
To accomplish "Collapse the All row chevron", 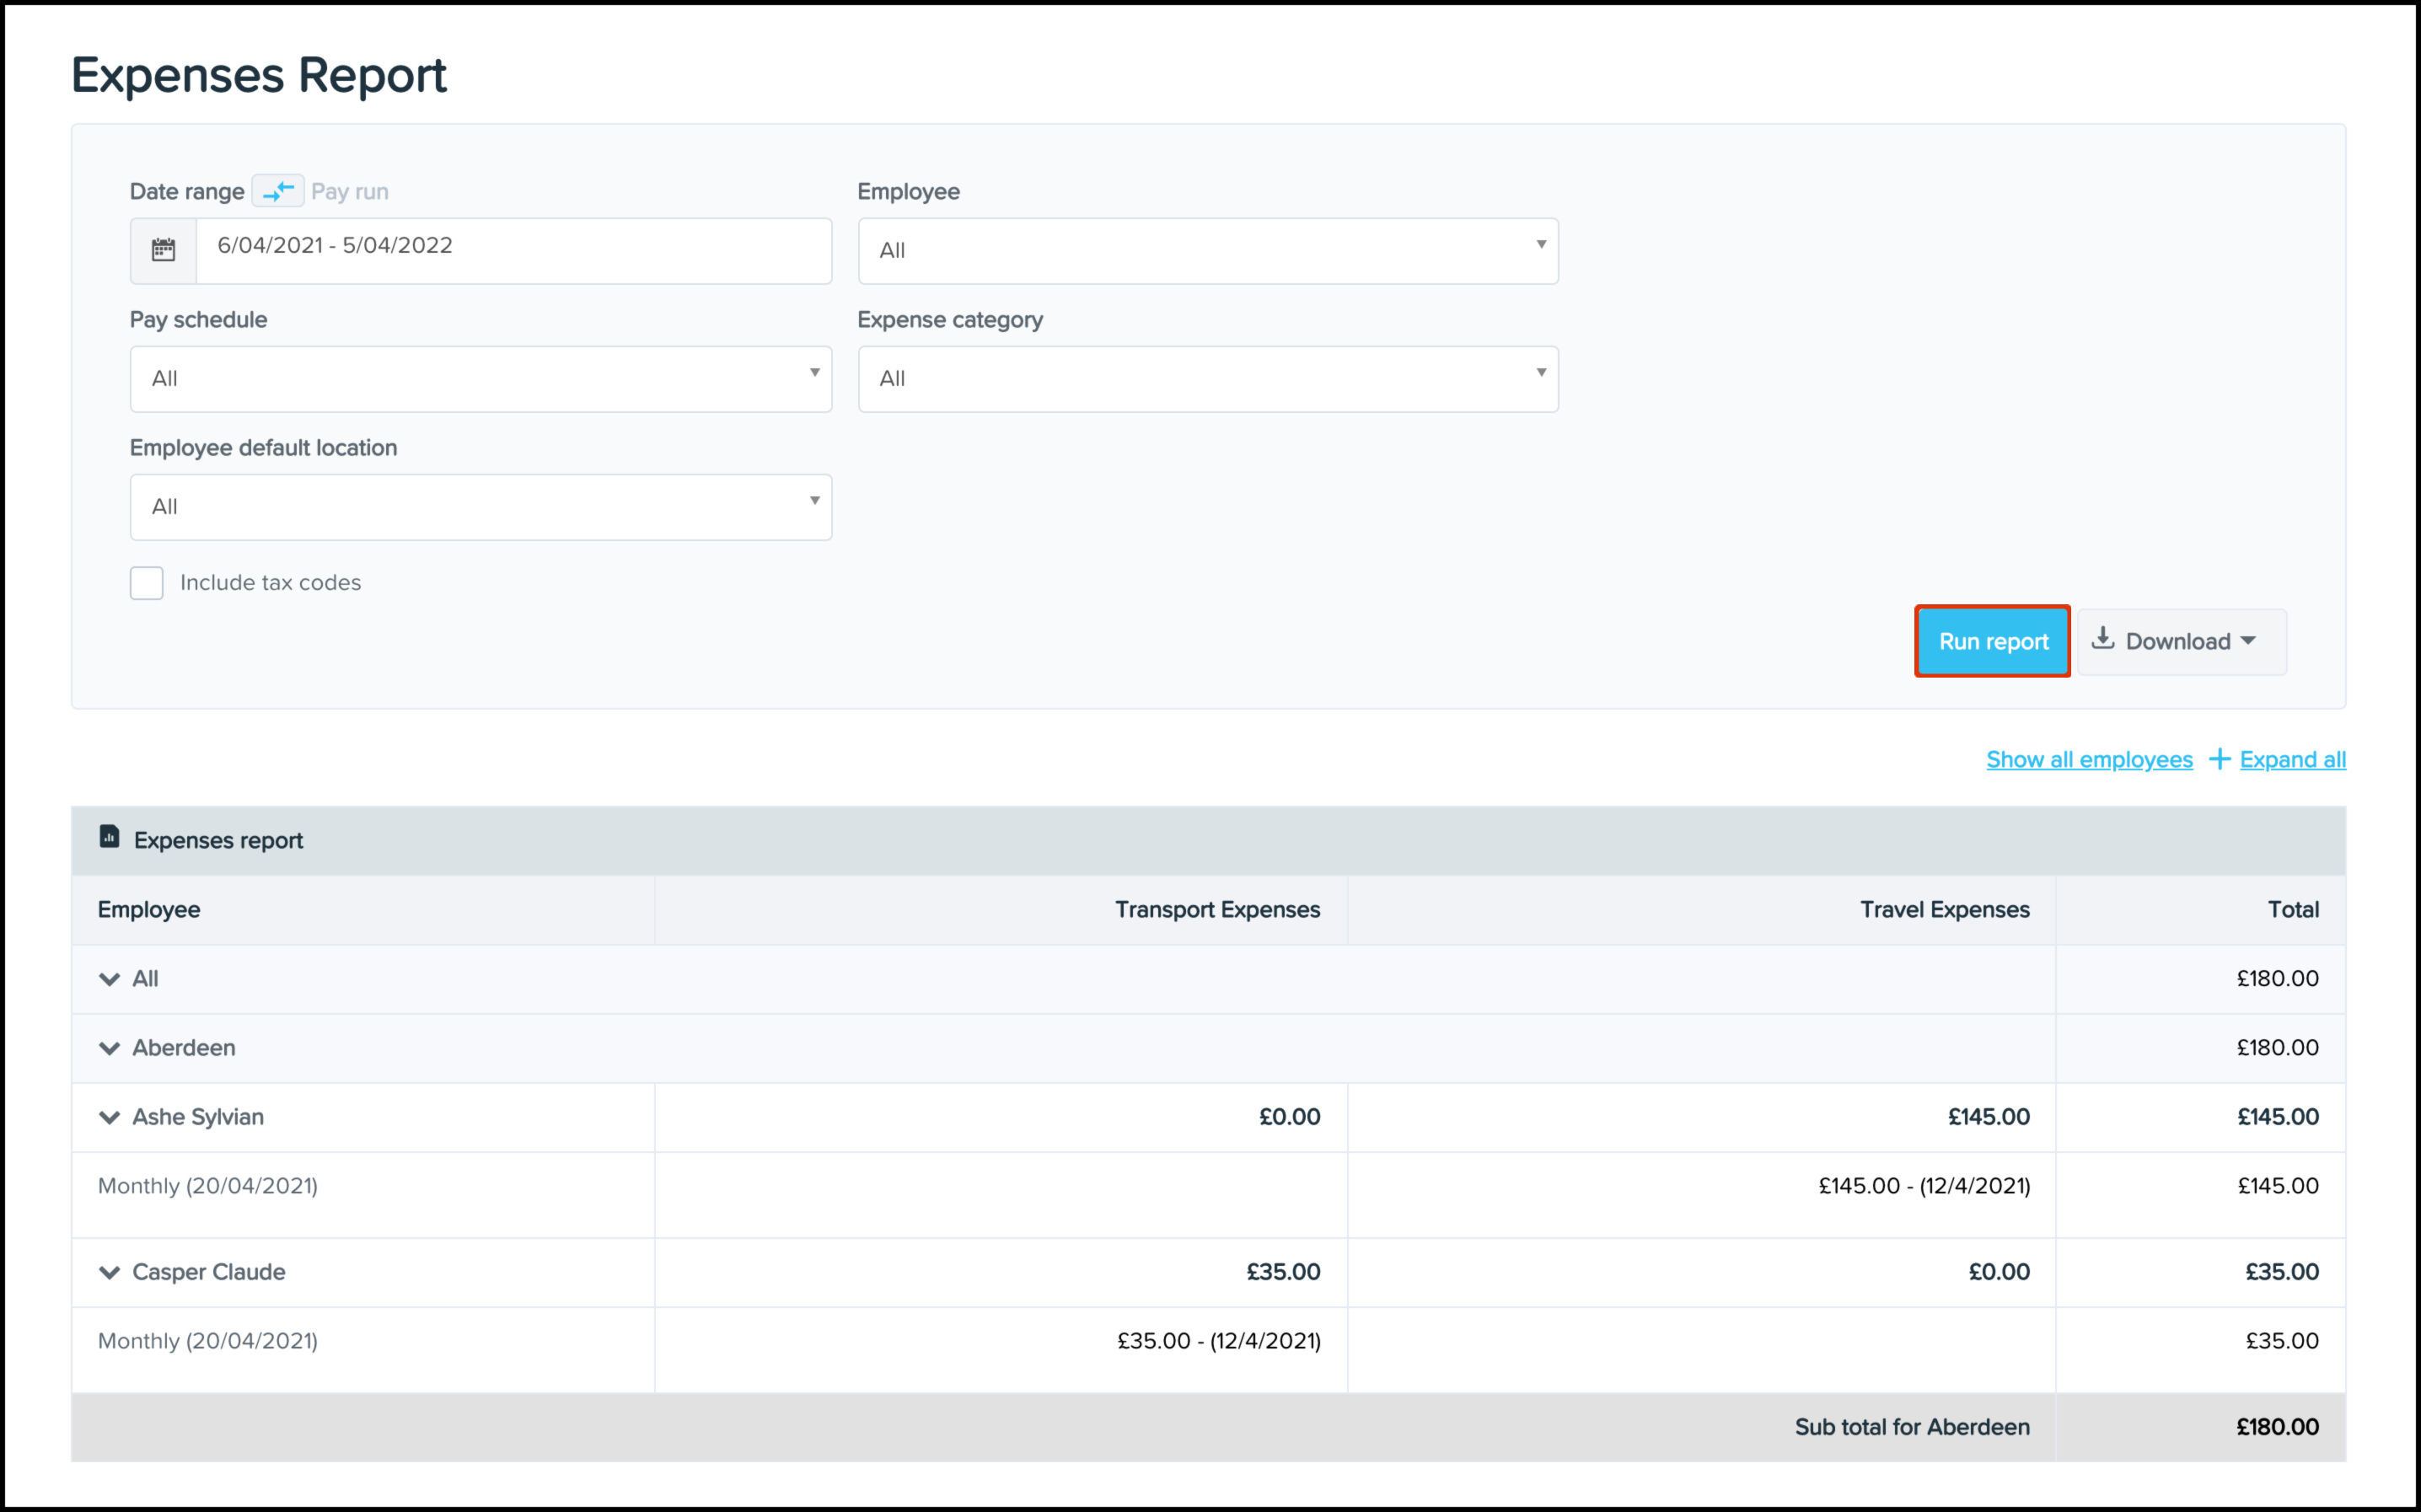I will [109, 979].
